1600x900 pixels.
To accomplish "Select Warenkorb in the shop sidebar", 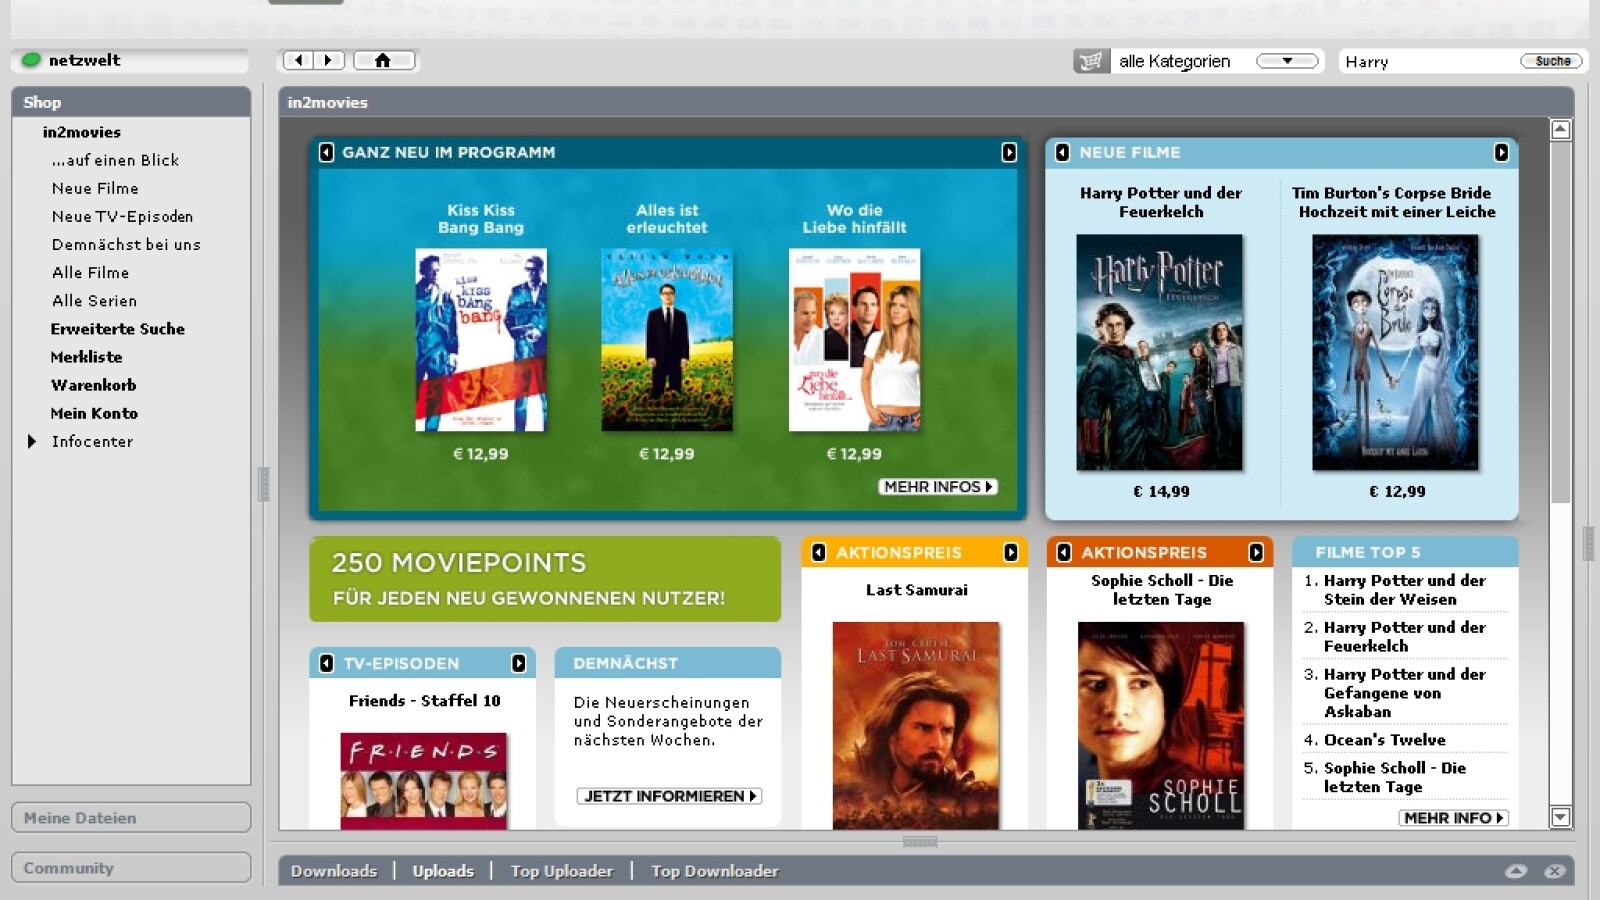I will 94,385.
